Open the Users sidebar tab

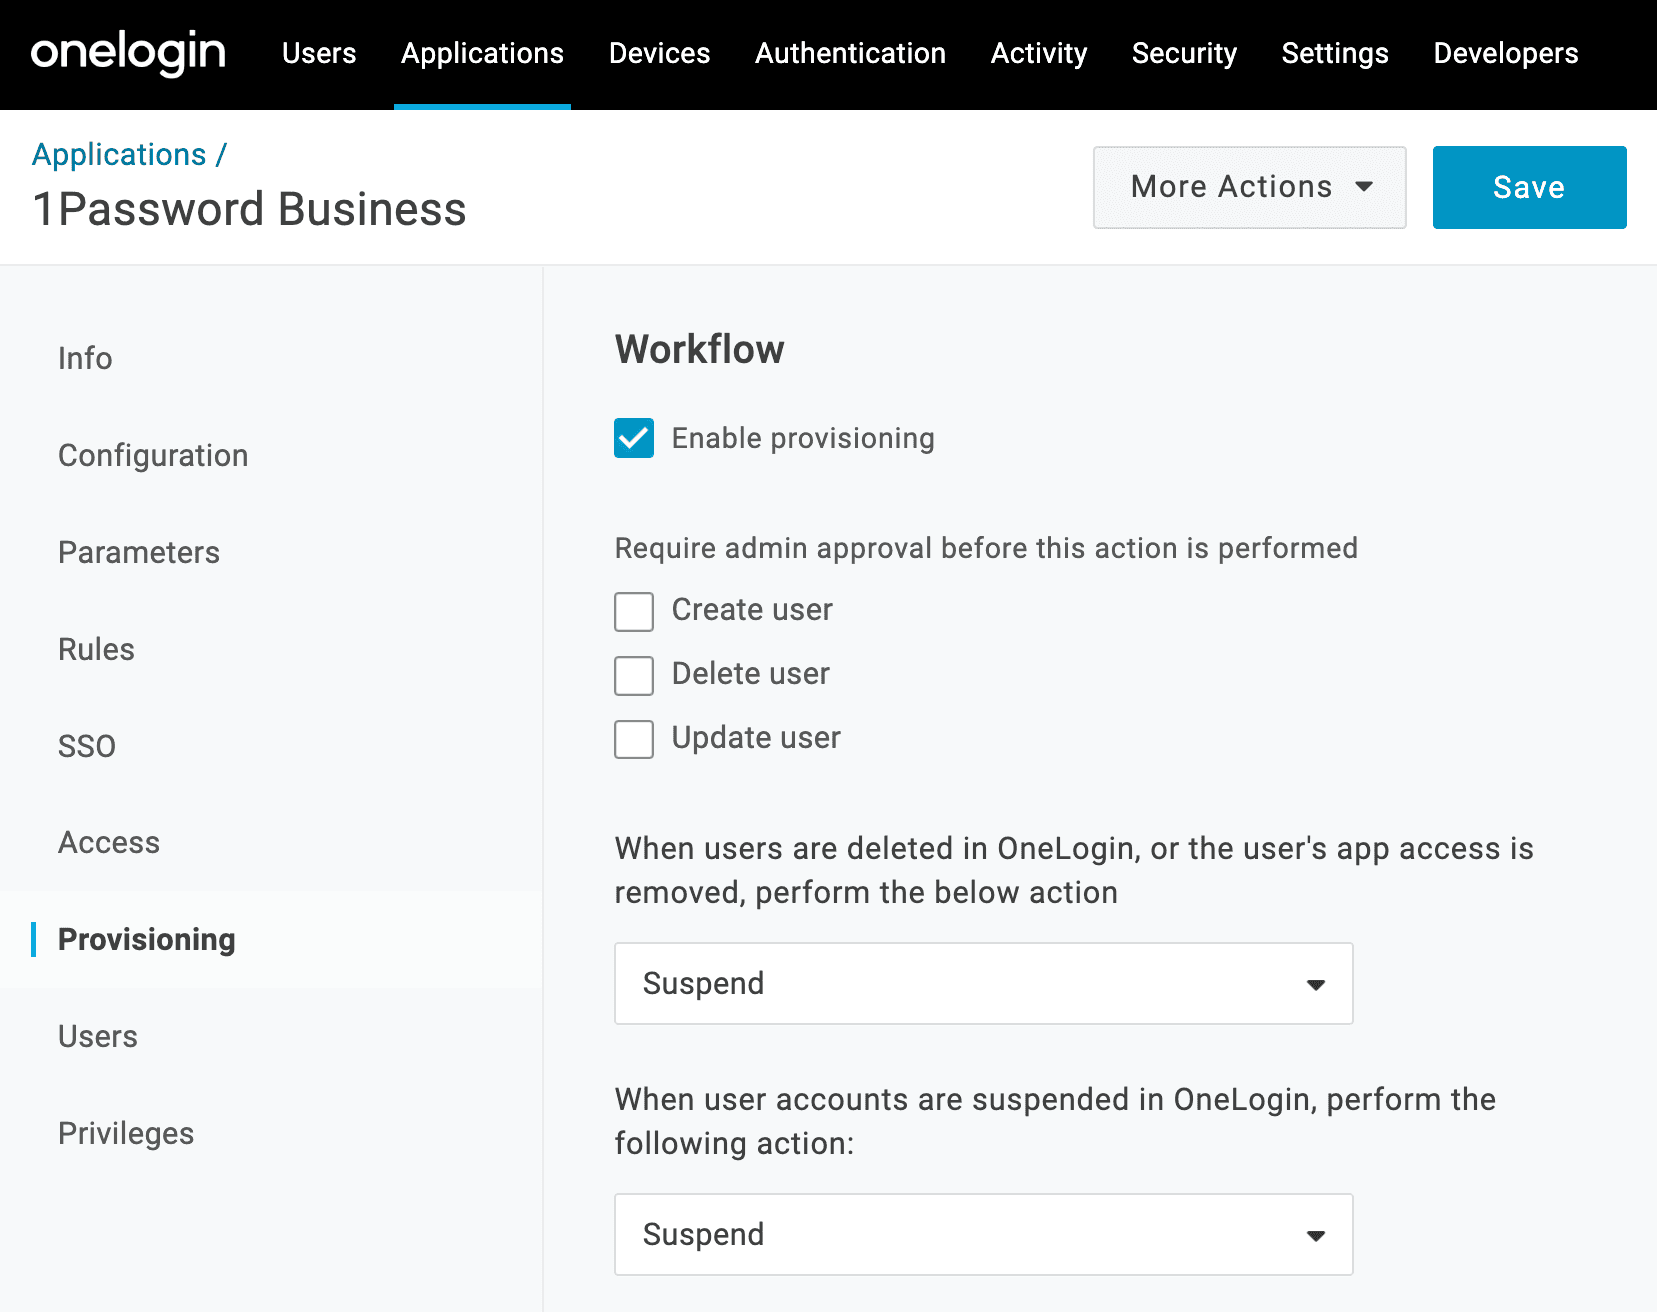click(x=98, y=1036)
